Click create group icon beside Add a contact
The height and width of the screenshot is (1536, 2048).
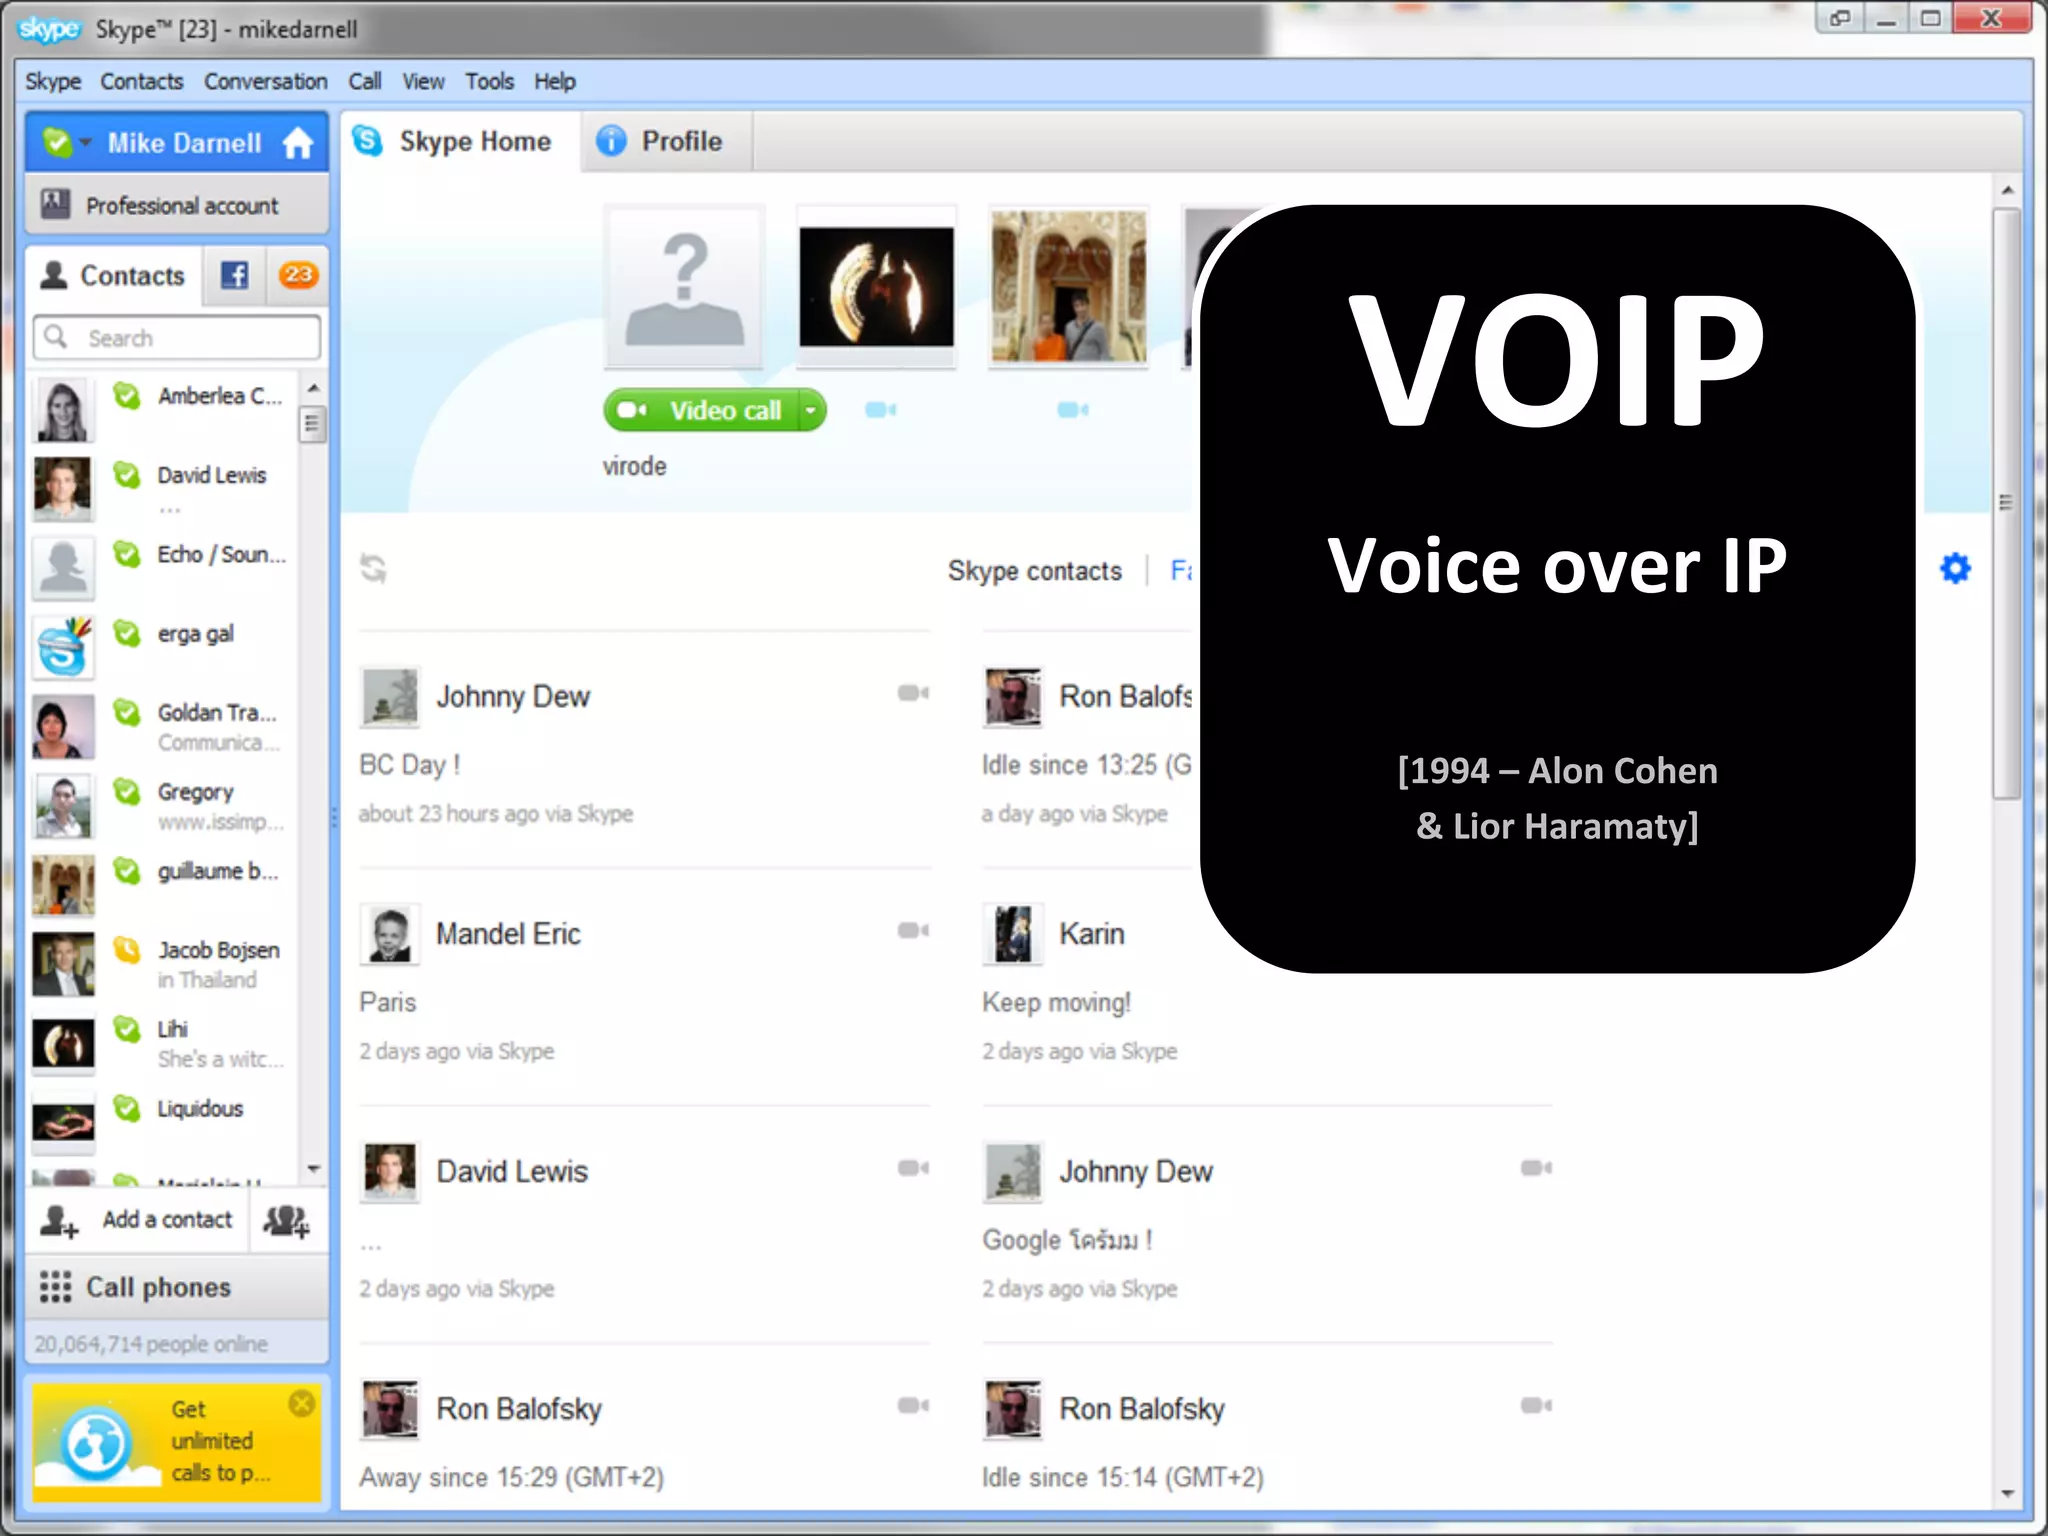287,1220
